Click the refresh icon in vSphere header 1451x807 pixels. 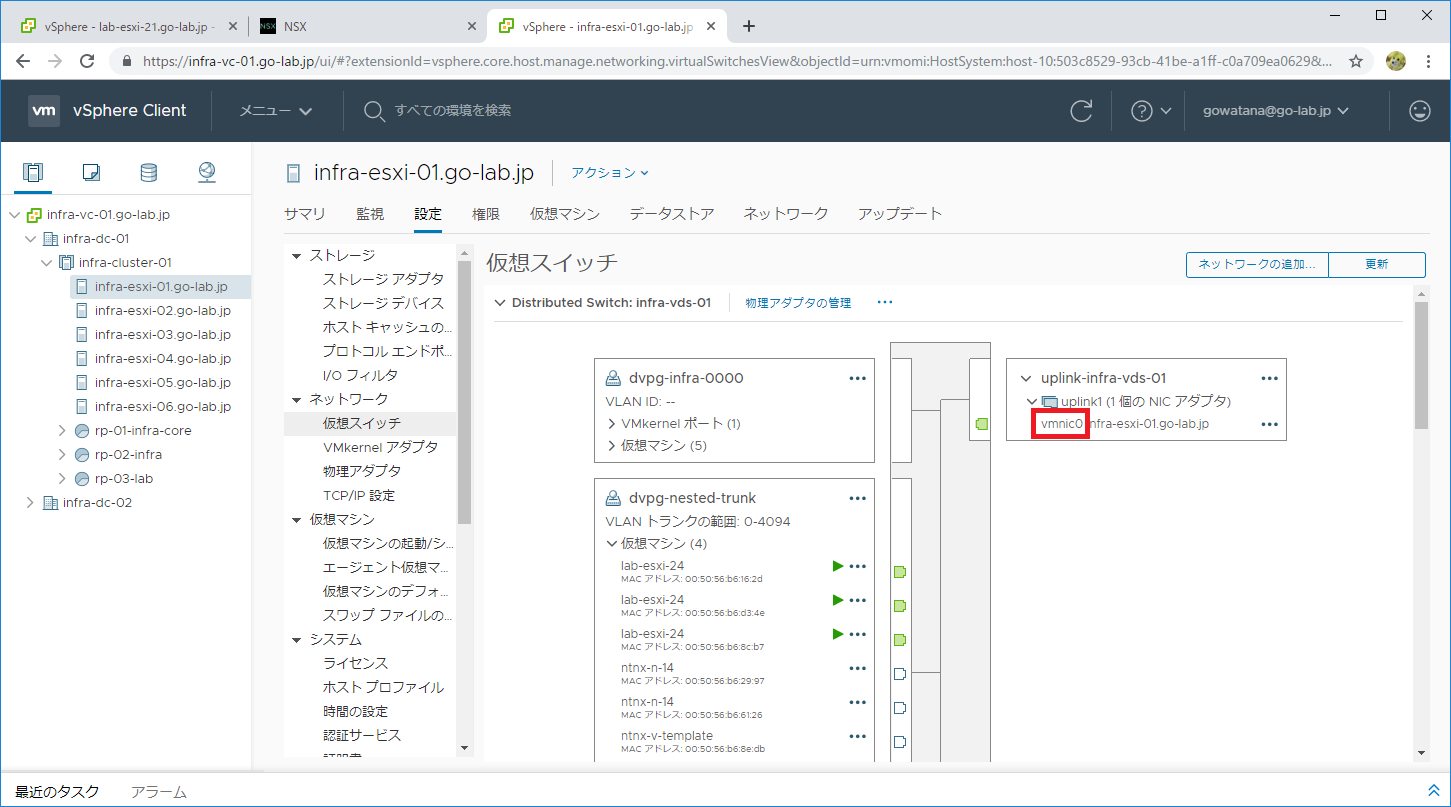pos(1081,111)
